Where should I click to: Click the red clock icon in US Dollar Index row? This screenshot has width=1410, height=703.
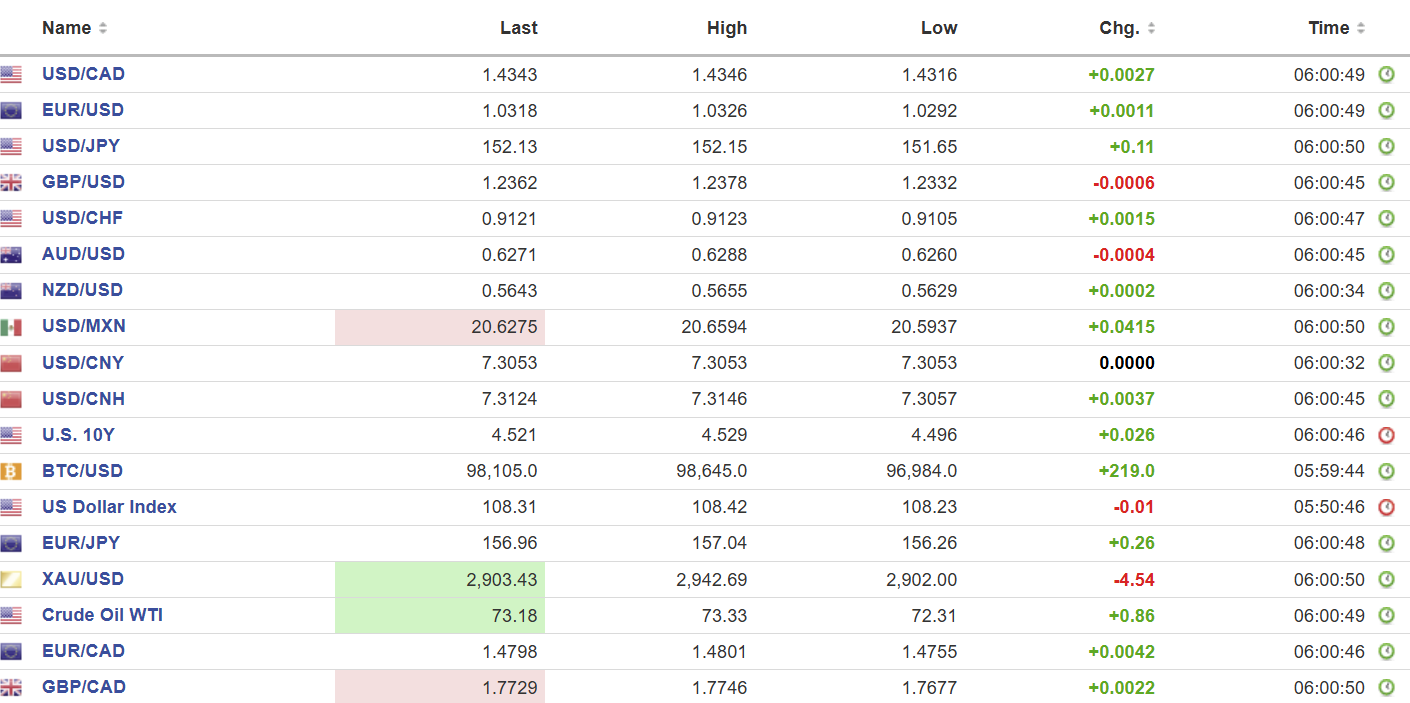coord(1386,507)
